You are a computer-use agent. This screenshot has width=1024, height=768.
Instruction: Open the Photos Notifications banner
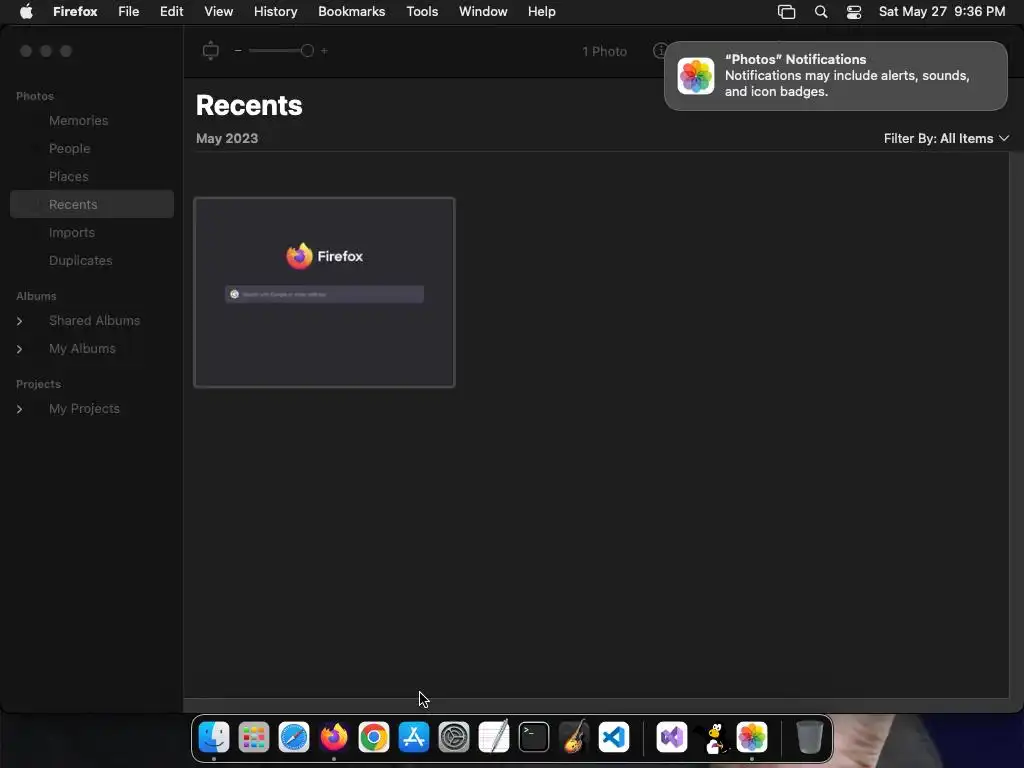835,76
